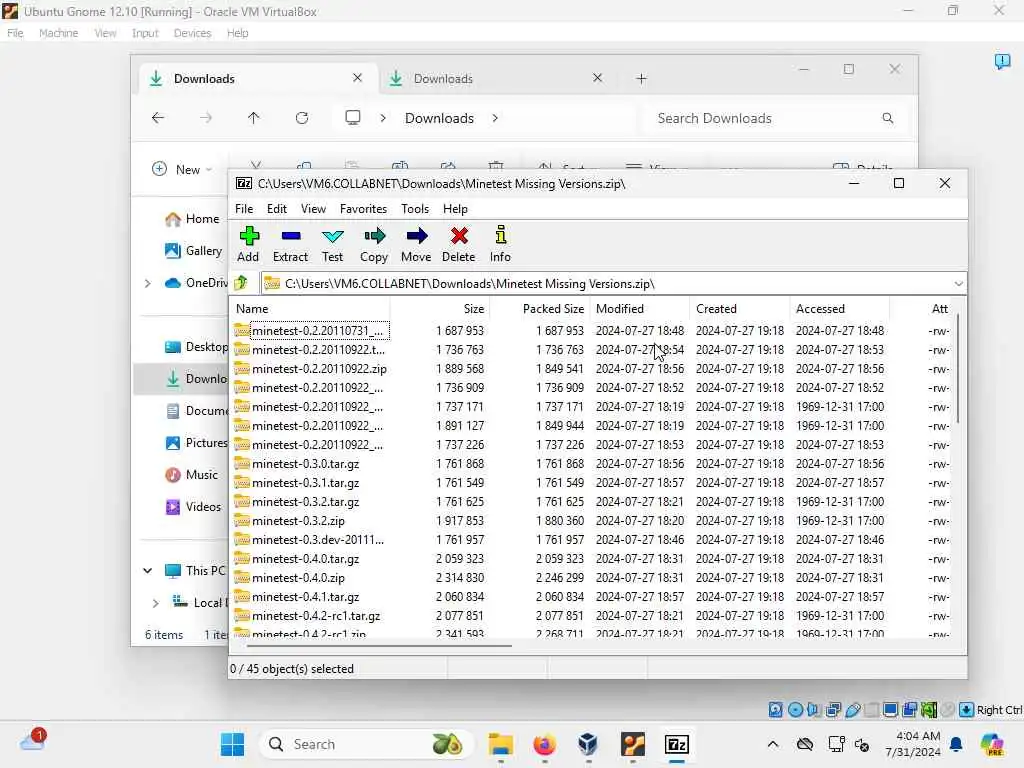Open the Tools menu in 7-Zip

click(415, 209)
